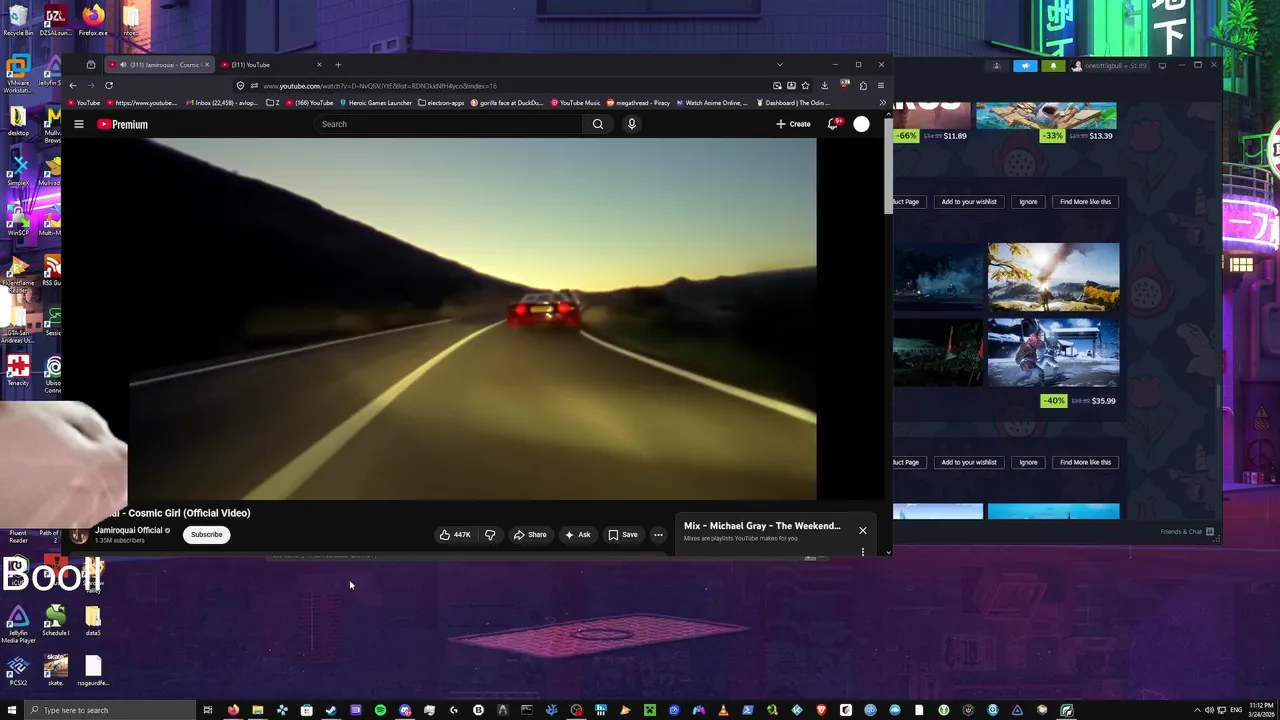
Task: Open the megathread - Piracy bookmark
Action: (638, 102)
